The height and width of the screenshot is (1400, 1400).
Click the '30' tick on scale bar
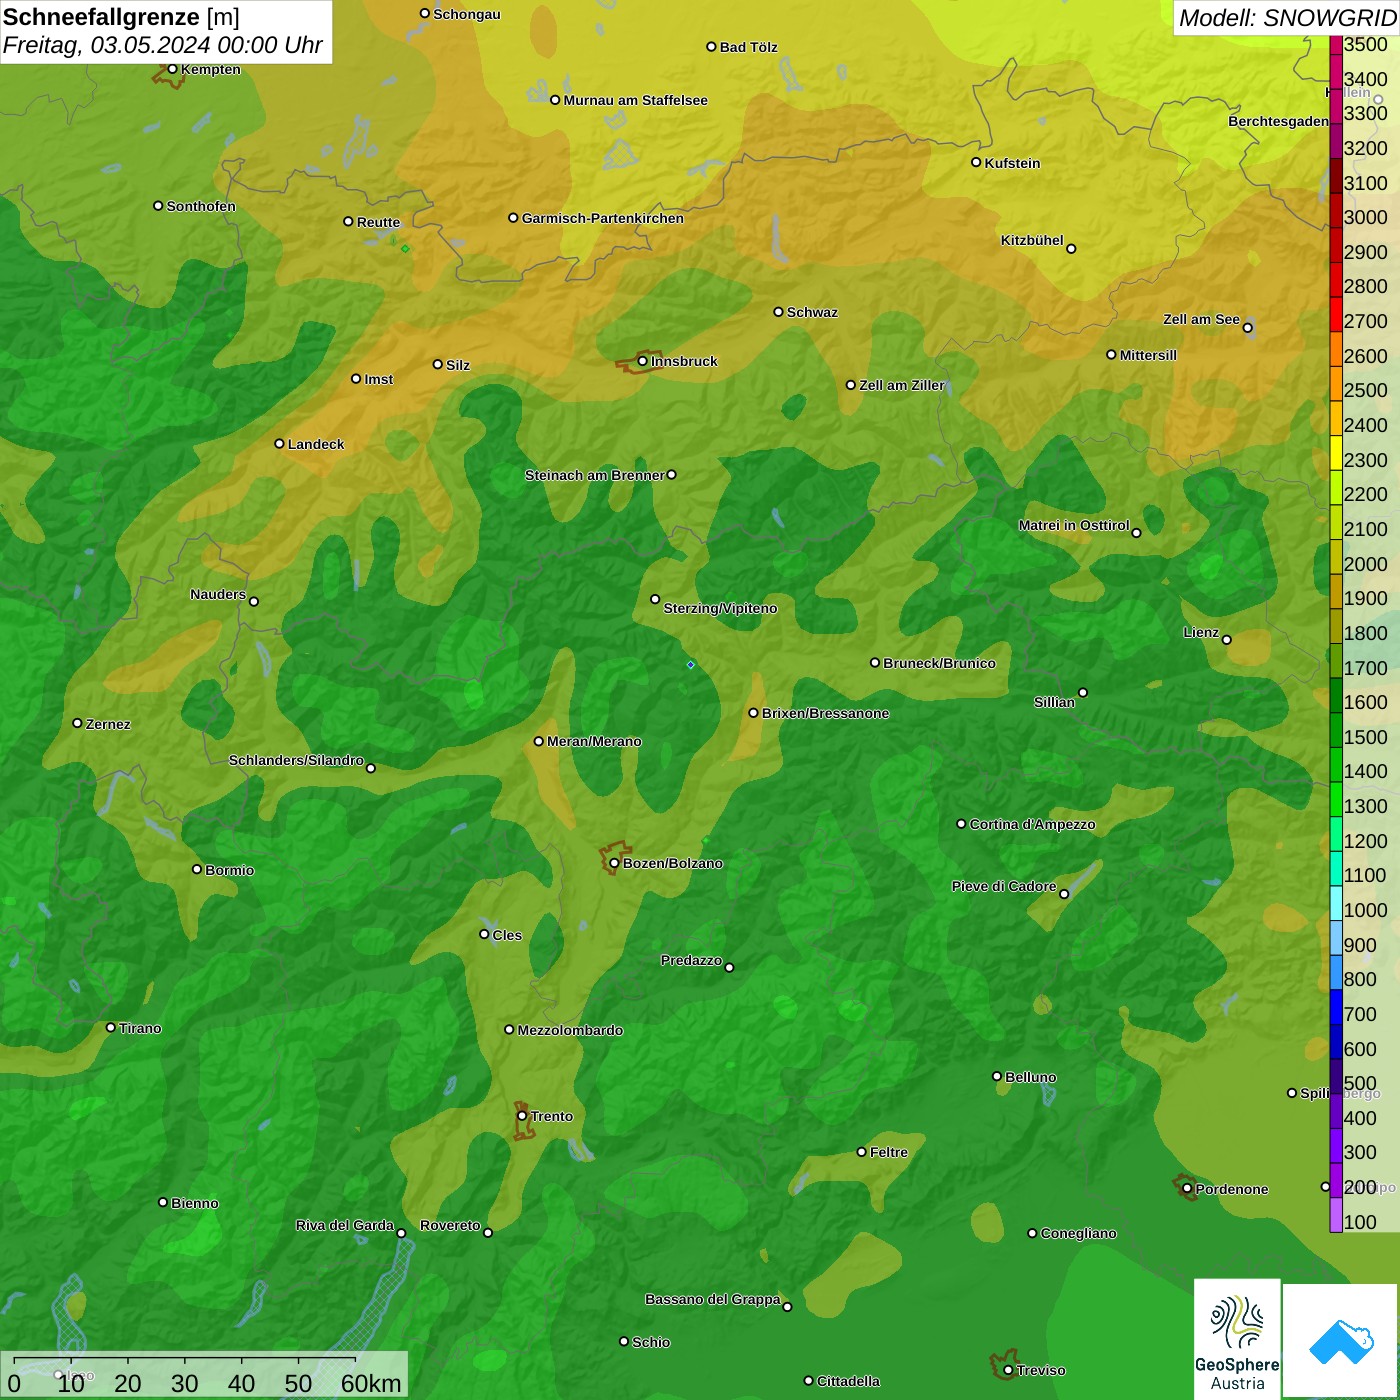click(184, 1383)
